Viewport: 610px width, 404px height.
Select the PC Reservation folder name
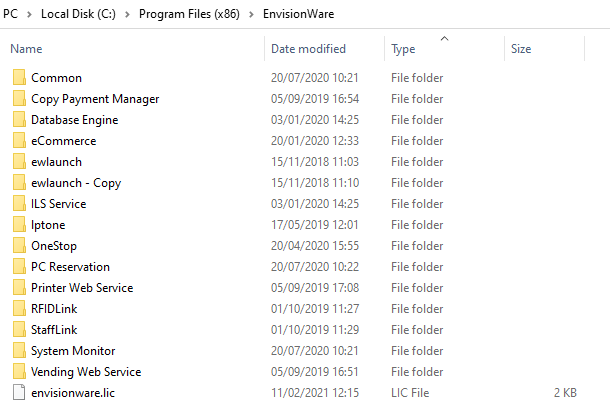(70, 267)
